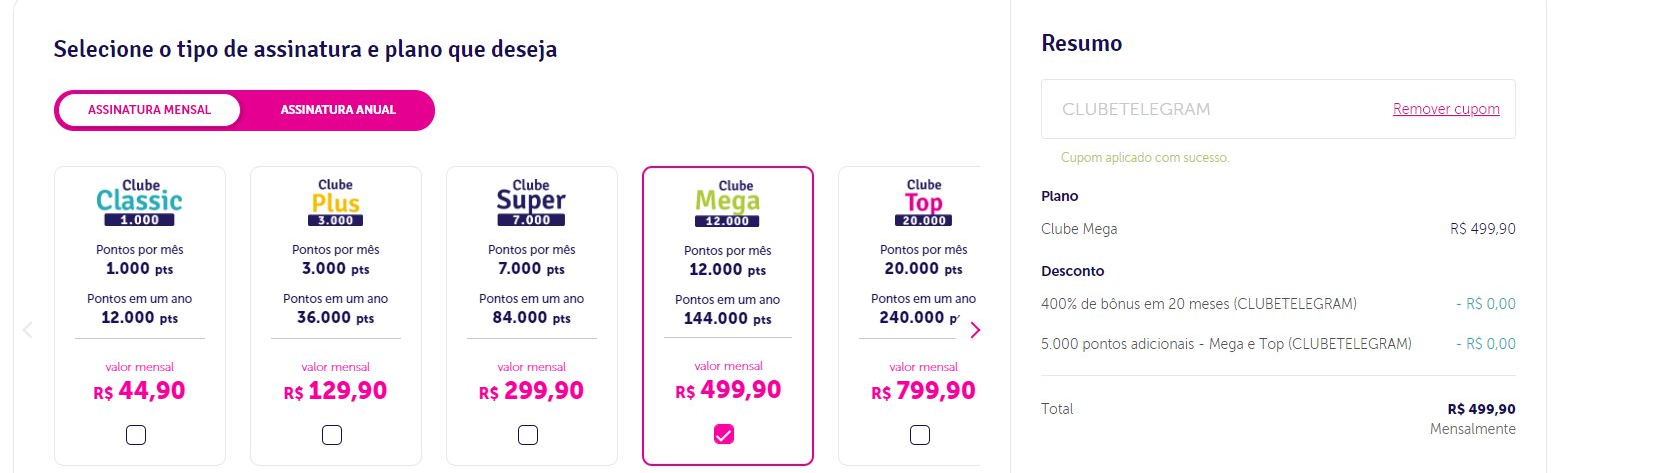The width and height of the screenshot is (1655, 473).
Task: Show next plans with right arrow
Action: (x=975, y=330)
